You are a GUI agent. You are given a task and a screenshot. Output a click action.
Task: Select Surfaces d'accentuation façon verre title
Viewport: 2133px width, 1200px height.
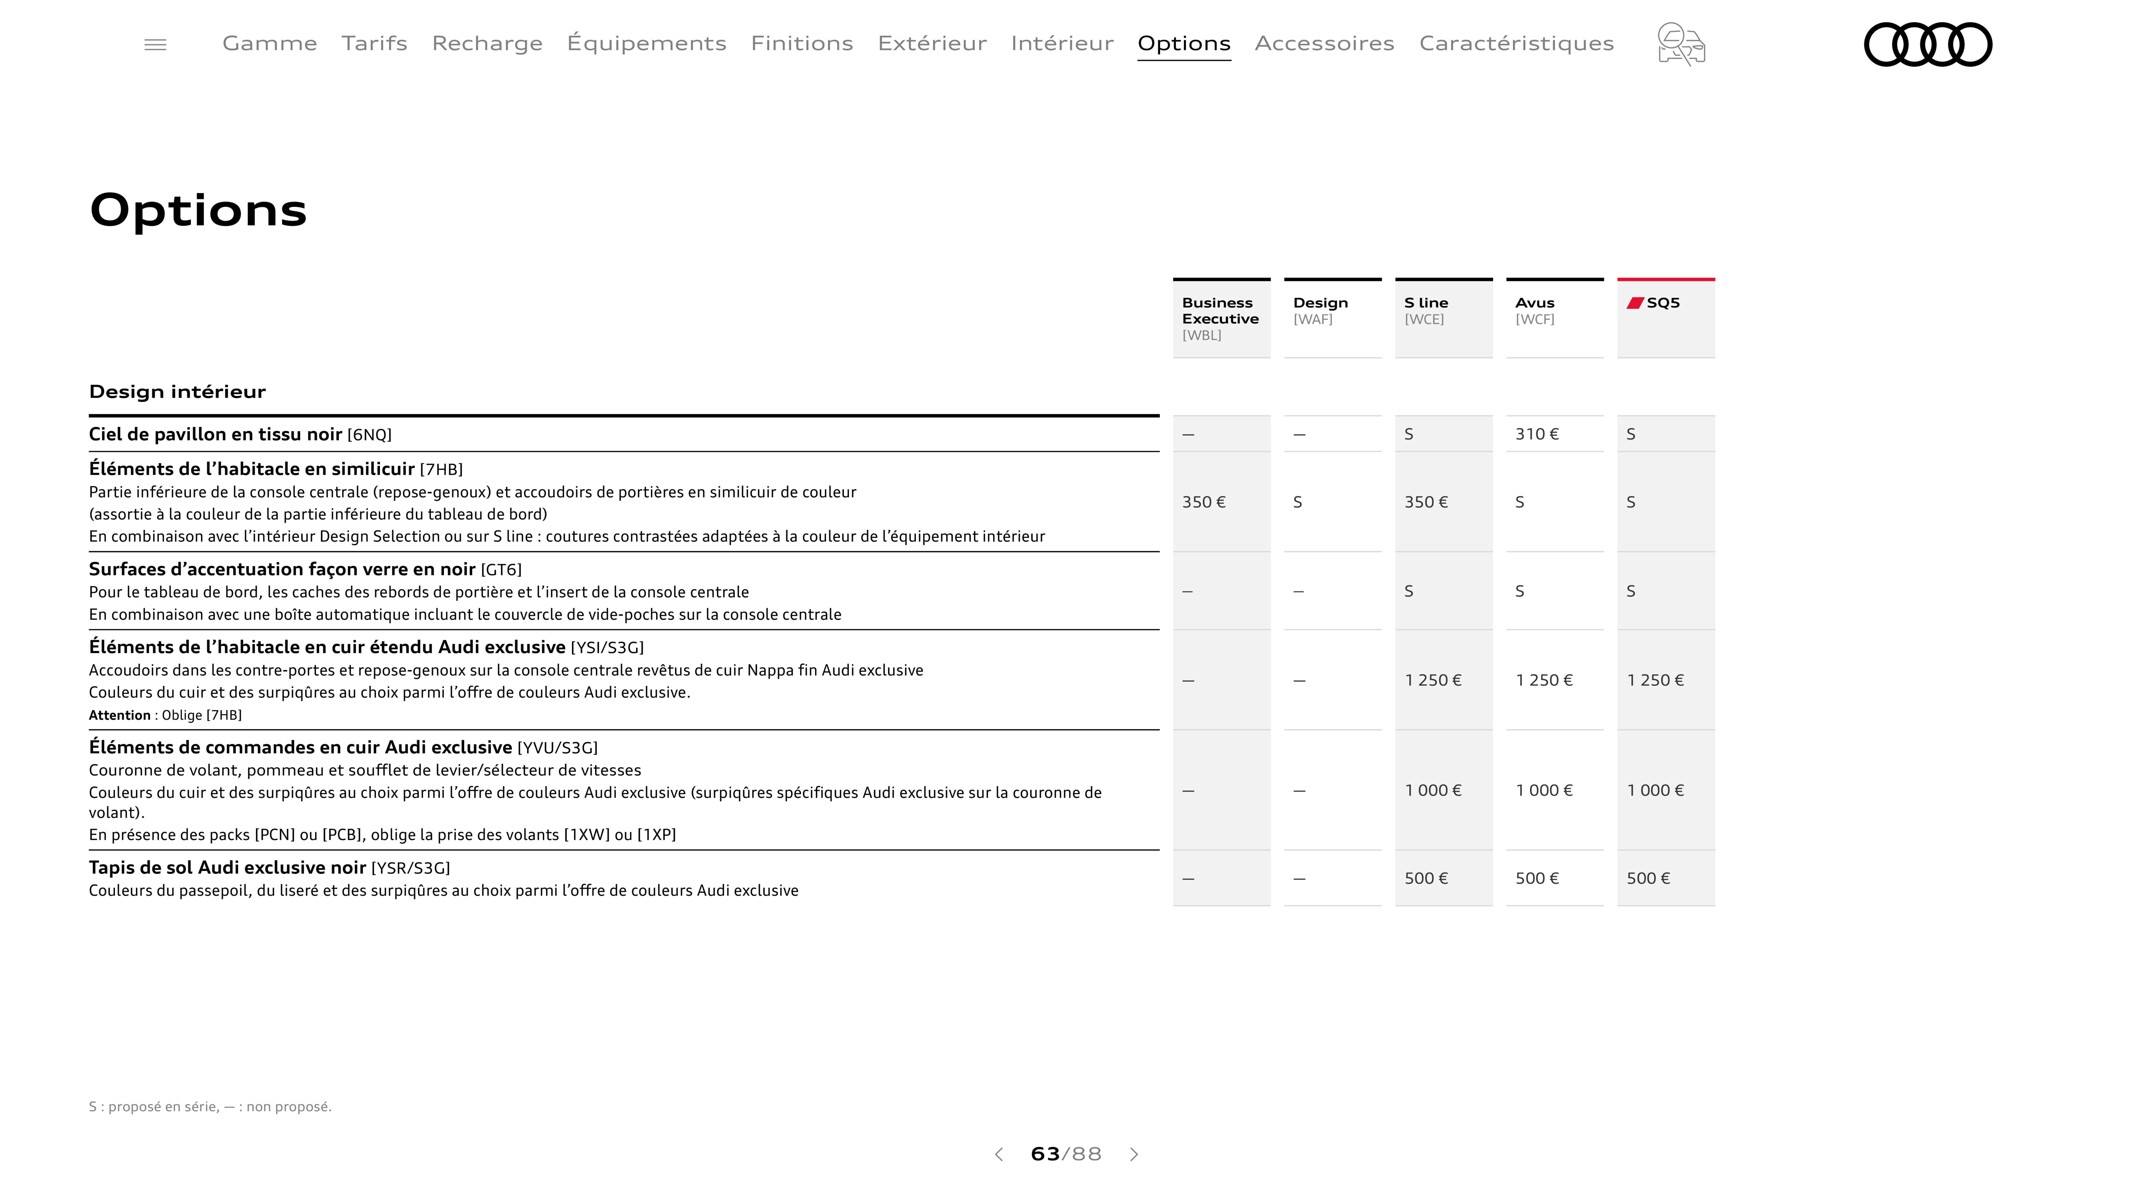pos(305,569)
